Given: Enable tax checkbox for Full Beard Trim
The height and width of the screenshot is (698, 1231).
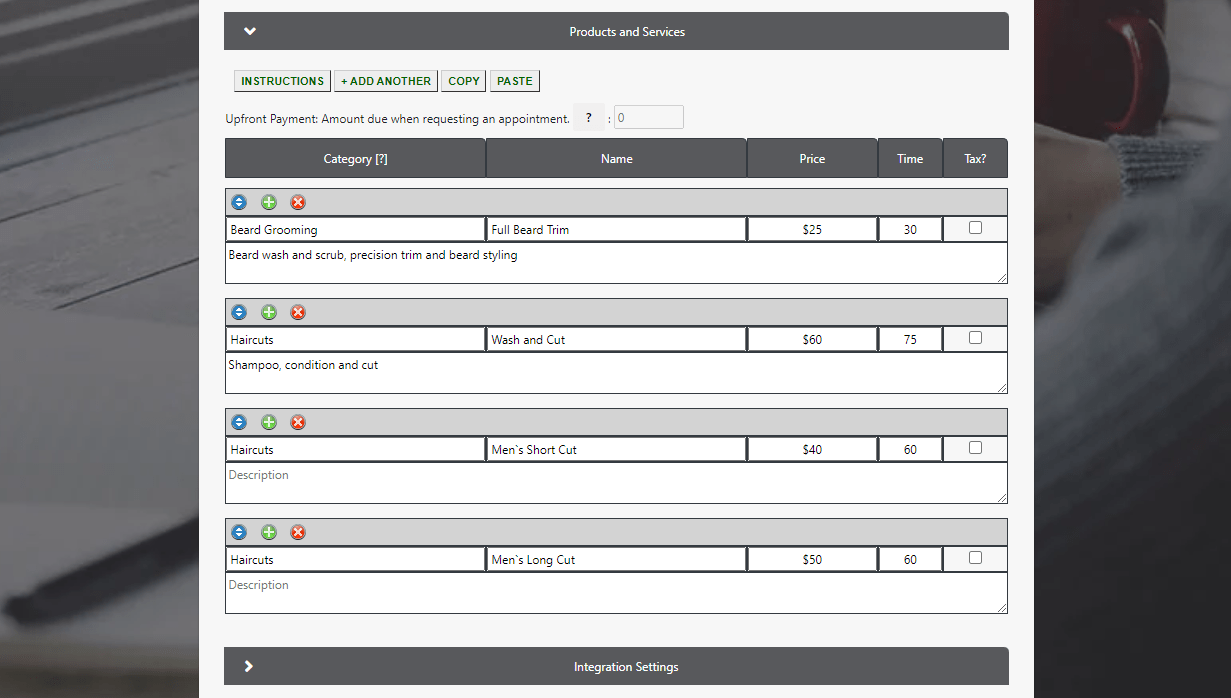Looking at the screenshot, I should (x=975, y=228).
